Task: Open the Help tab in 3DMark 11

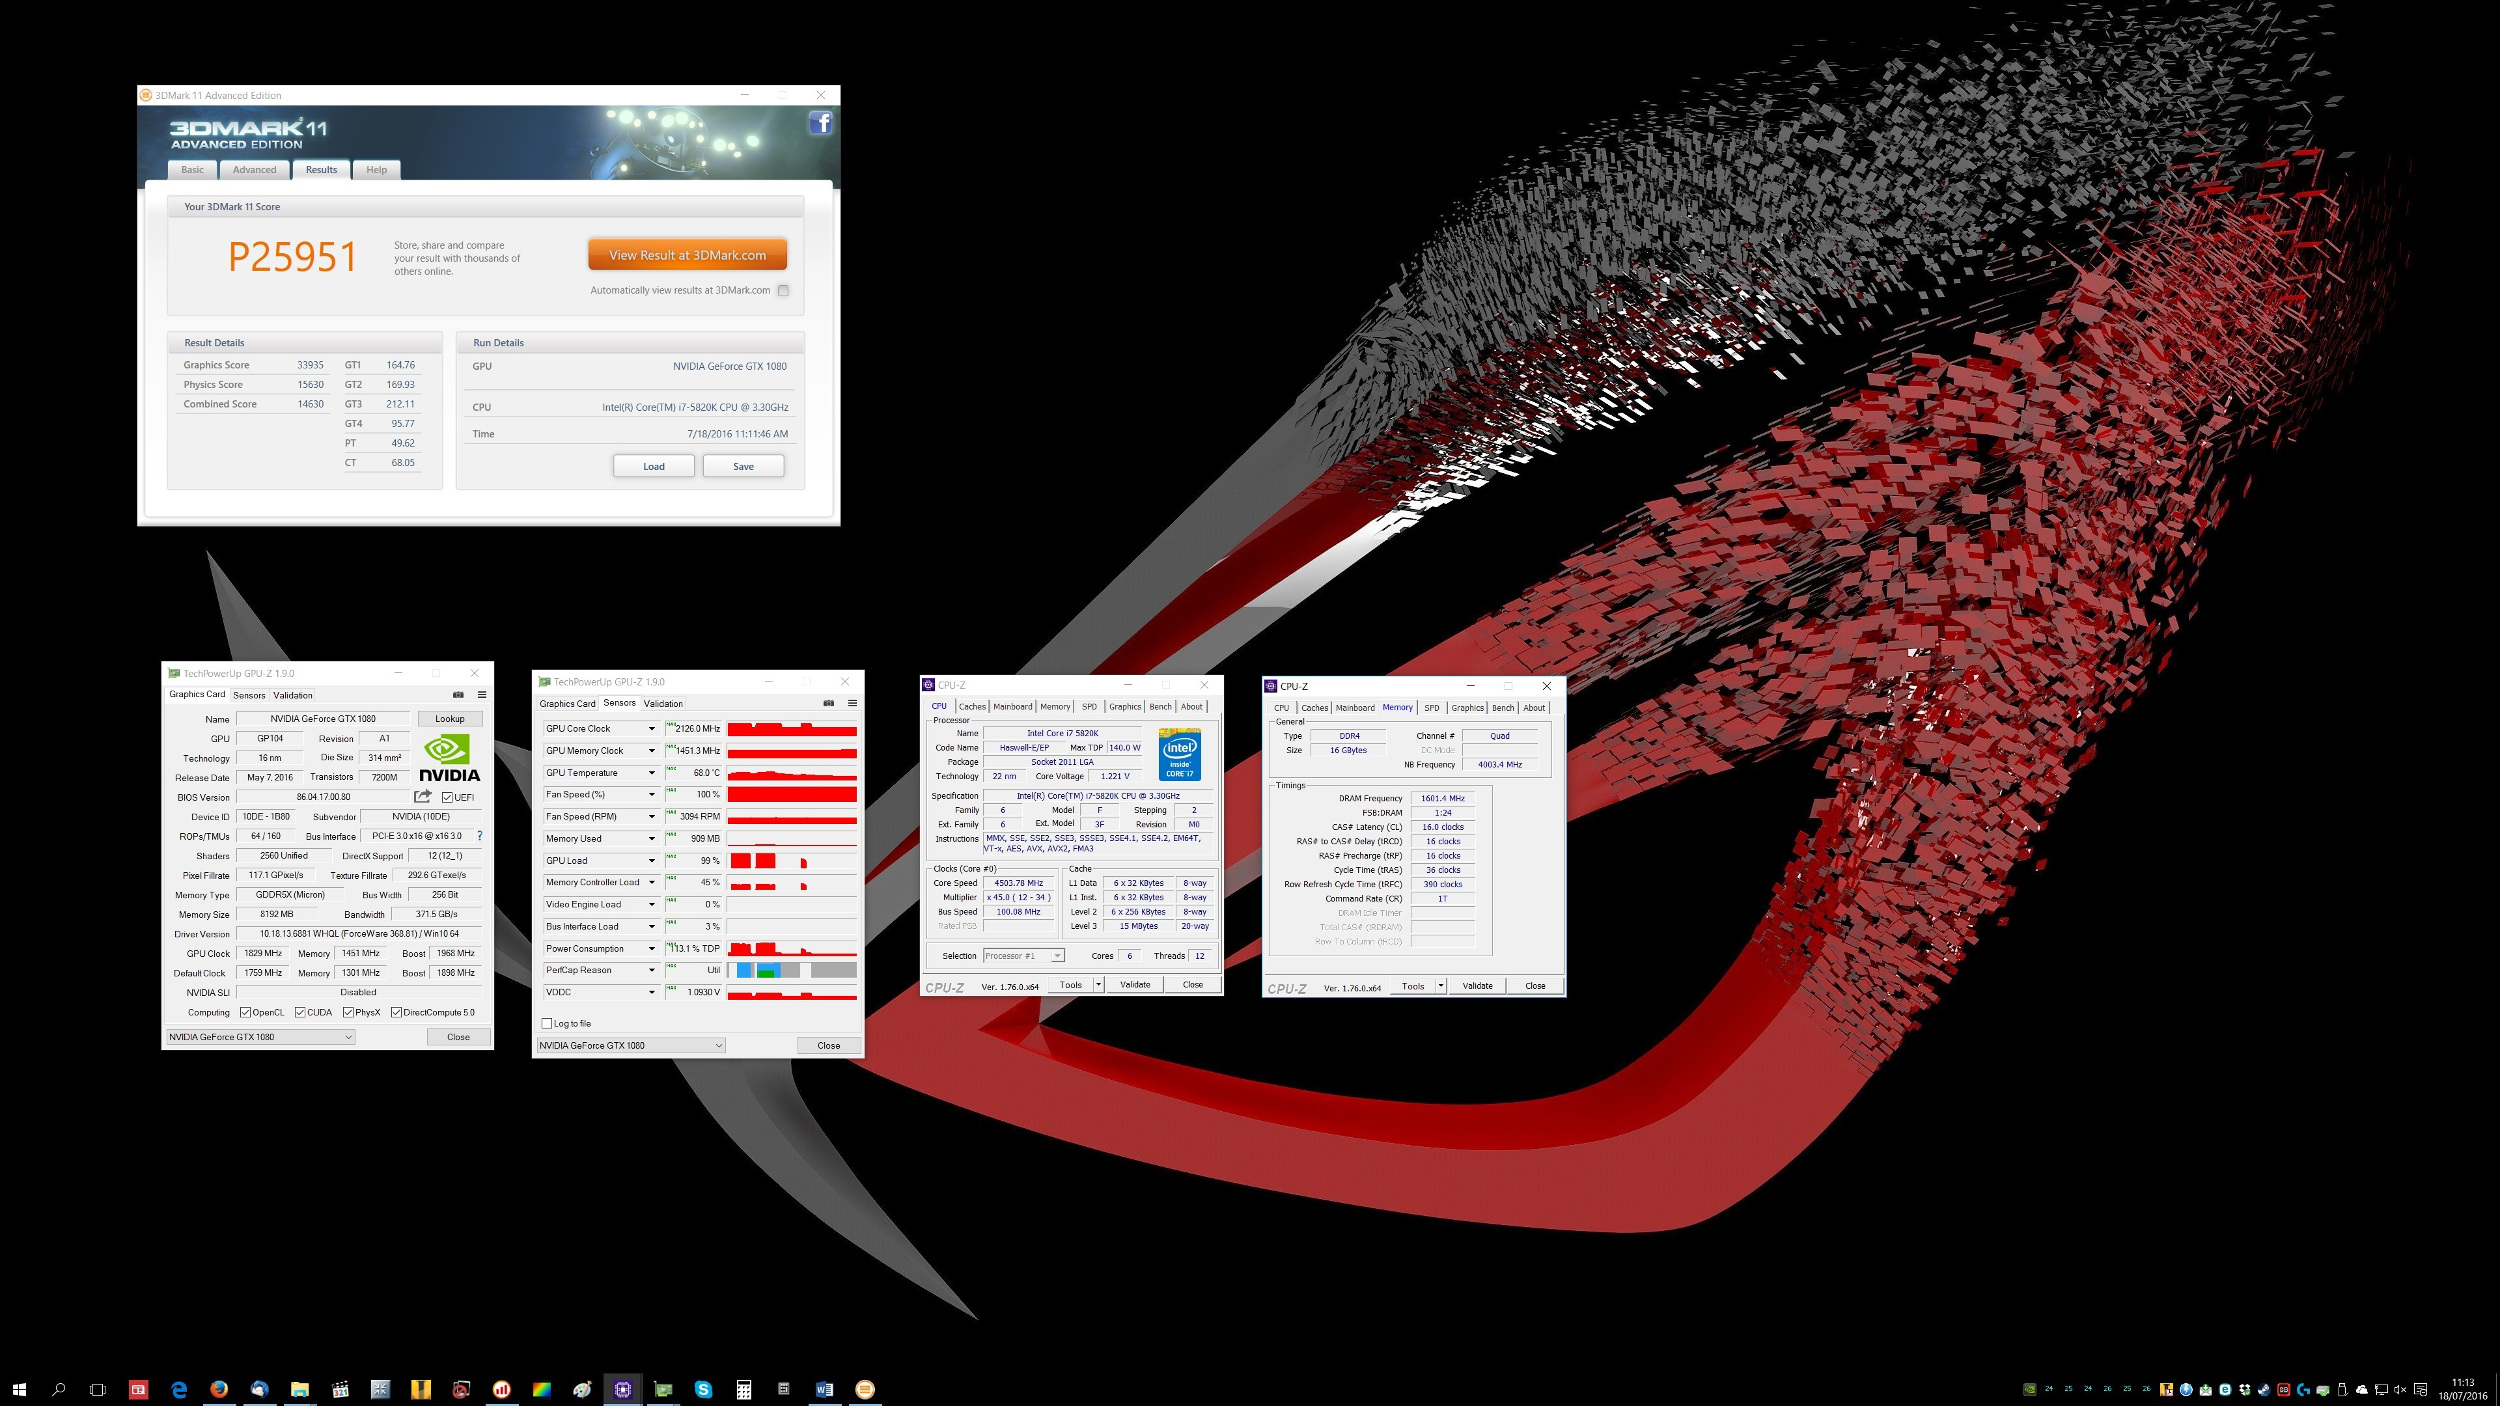Action: 376,170
